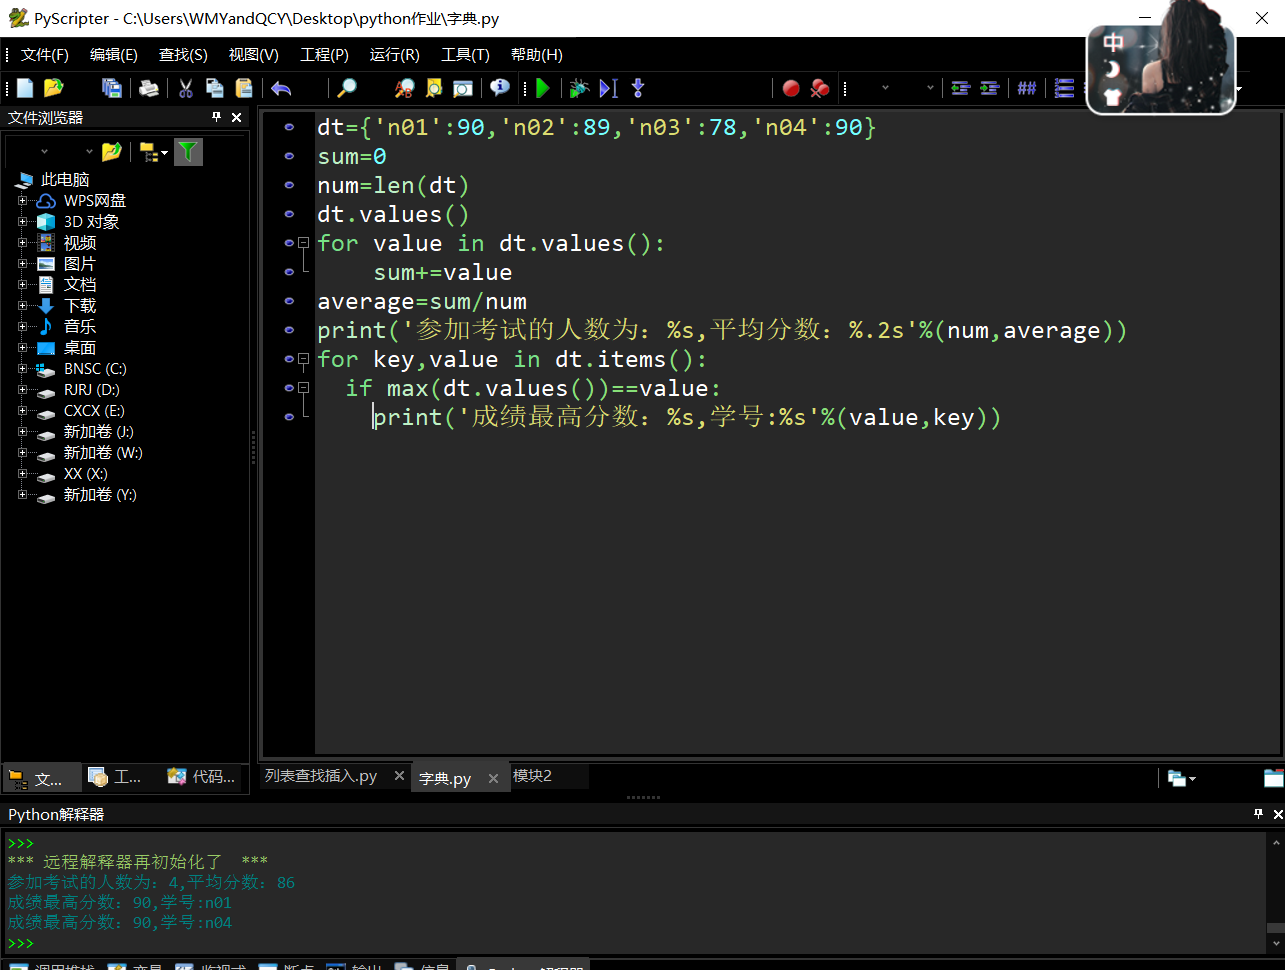This screenshot has height=970, width=1285.
Task: Switch to 列表查找插入.py tab
Action: tap(321, 776)
